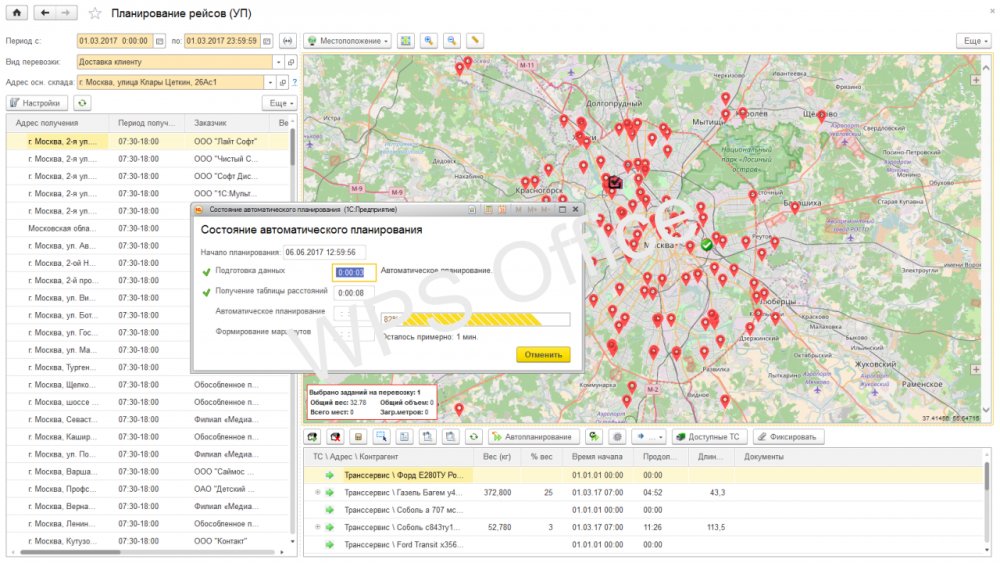The image size is (1000, 563).
Task: Click the automatic planning progress bar
Action: (x=475, y=320)
